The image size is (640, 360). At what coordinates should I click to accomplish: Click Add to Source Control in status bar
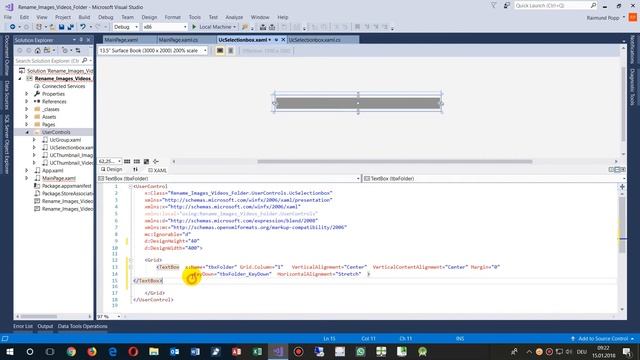602,338
